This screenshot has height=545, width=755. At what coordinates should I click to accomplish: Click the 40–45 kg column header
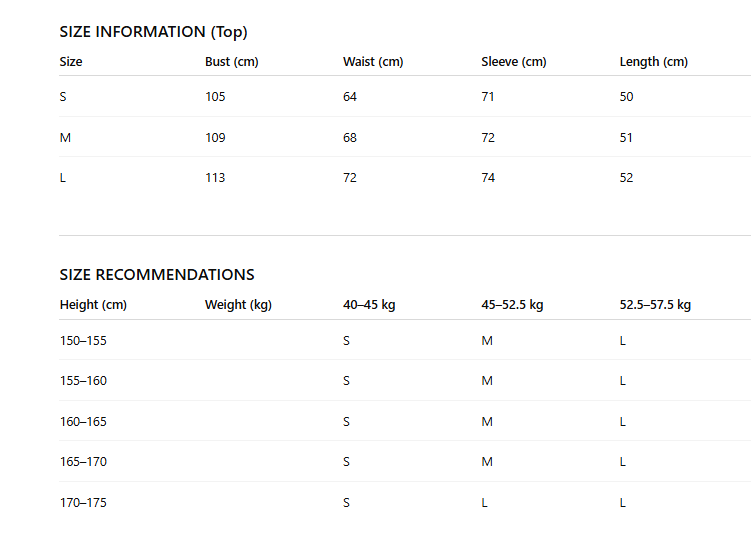(369, 305)
